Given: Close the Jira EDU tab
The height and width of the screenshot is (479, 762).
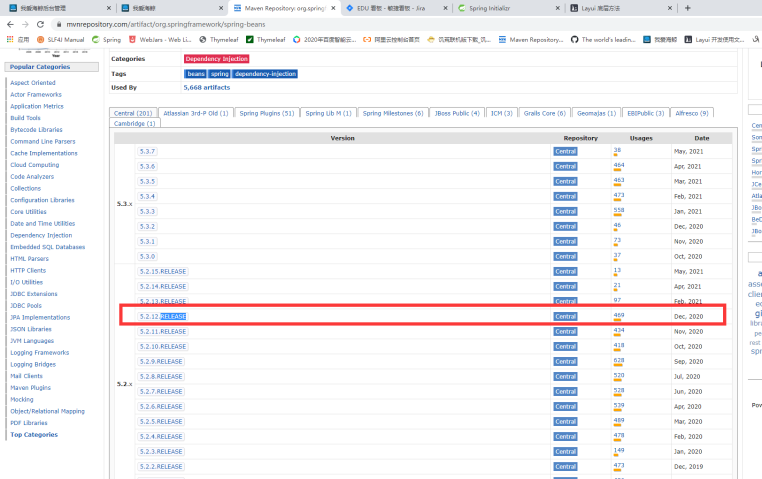Looking at the screenshot, I should (x=445, y=8).
